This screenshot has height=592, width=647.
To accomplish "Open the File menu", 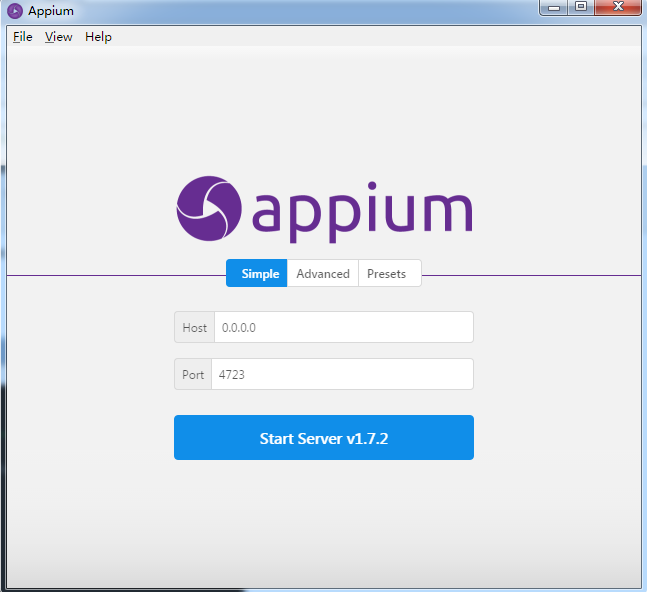I will coord(22,37).
